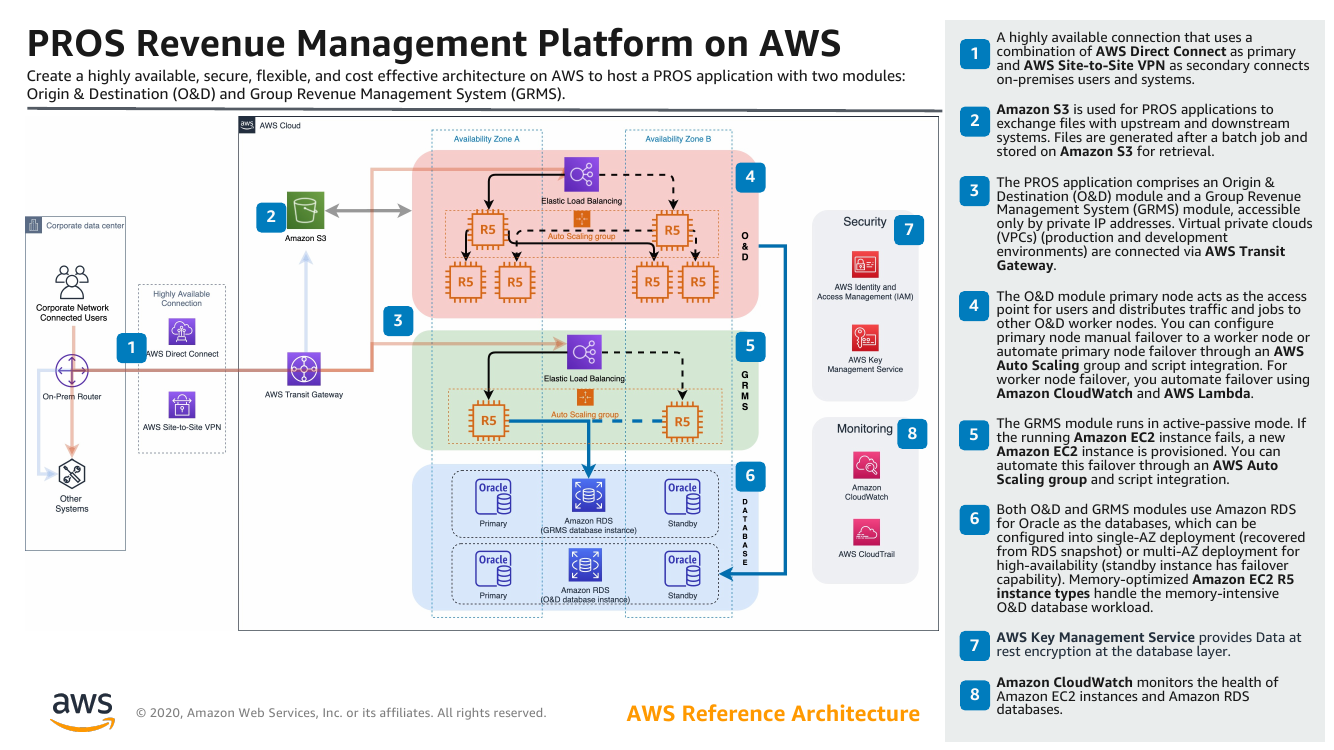The height and width of the screenshot is (750, 1334).
Task: Click the GRMS Auto Scaling group icon
Action: tap(585, 396)
